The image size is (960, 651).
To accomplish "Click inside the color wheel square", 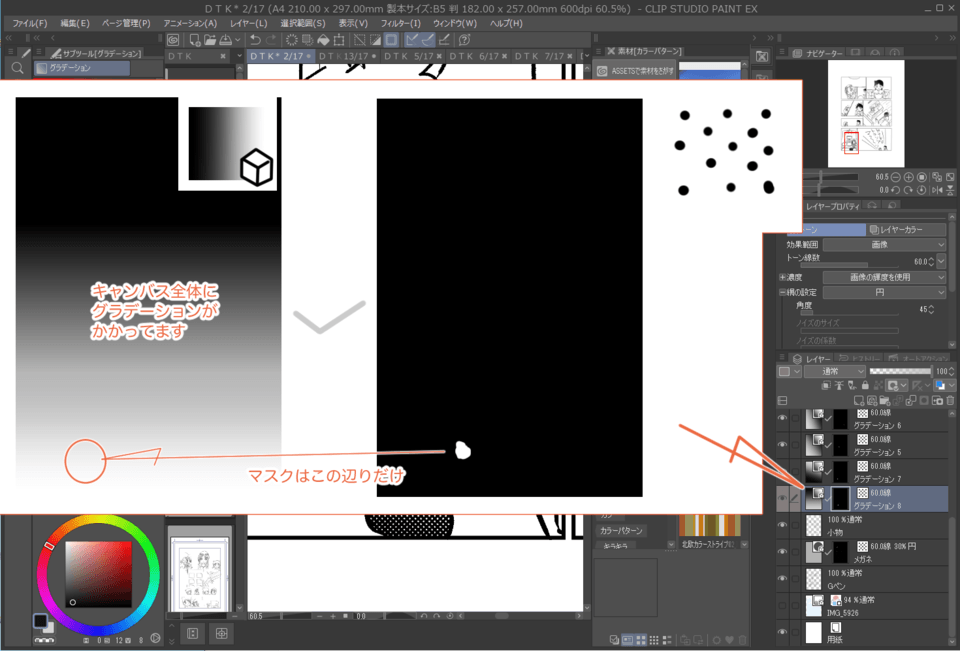I will tap(98, 574).
